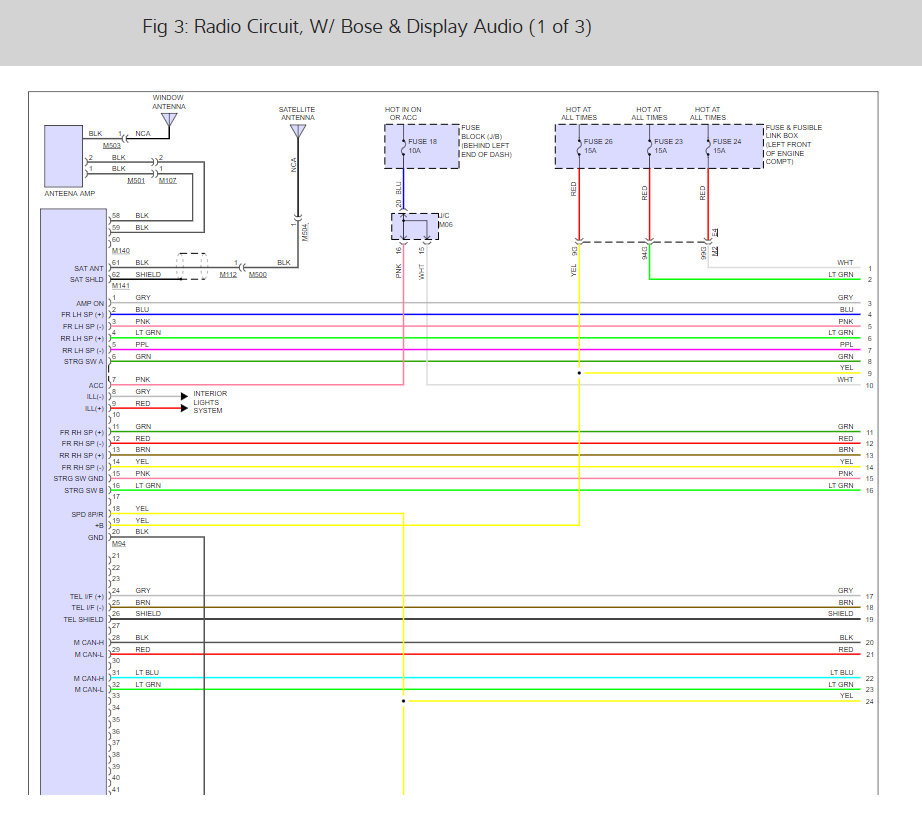Open the M500 connector link
The width and height of the screenshot is (922, 825).
click(258, 275)
